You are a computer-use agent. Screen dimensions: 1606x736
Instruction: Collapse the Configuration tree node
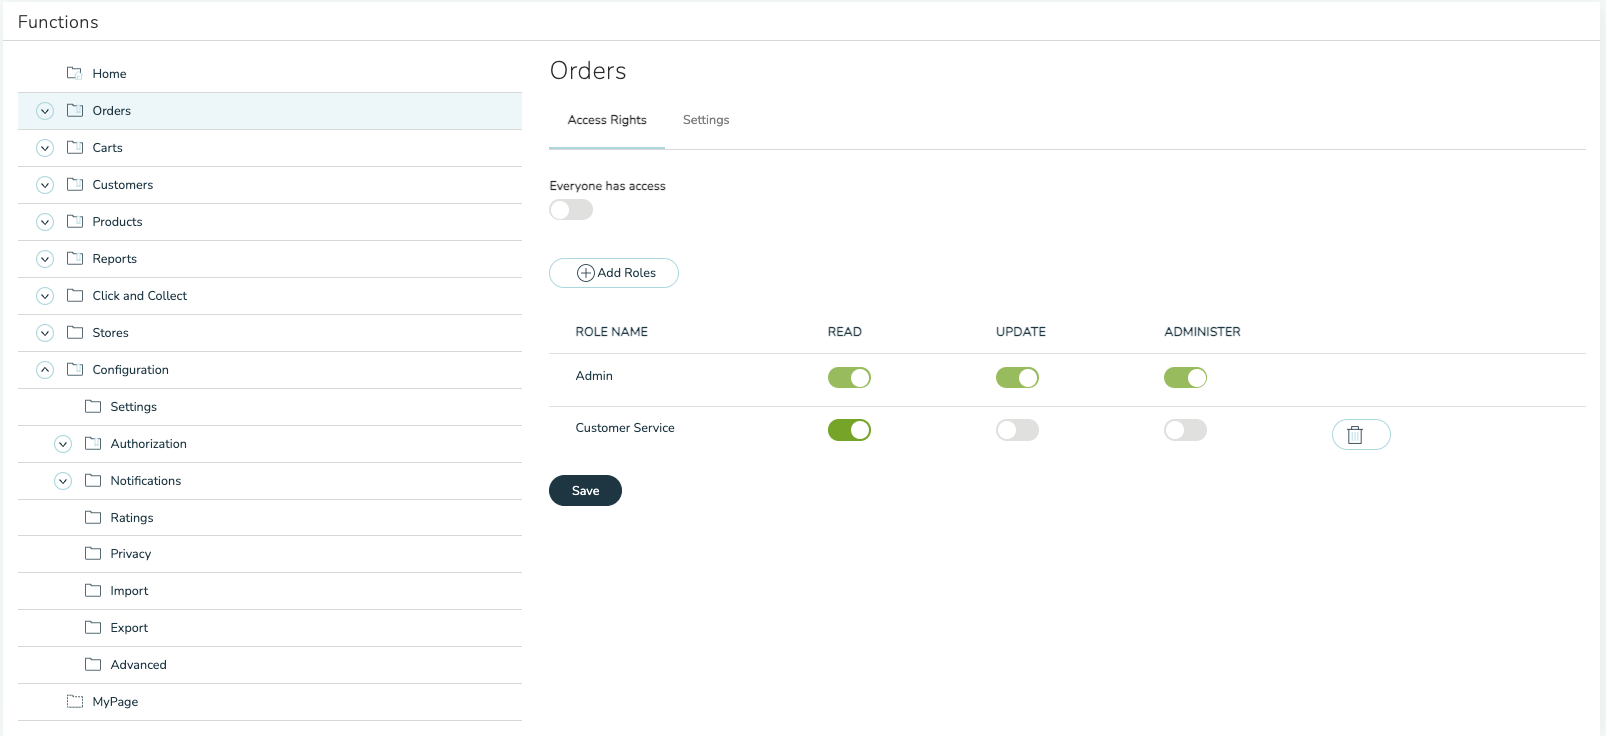tap(45, 370)
